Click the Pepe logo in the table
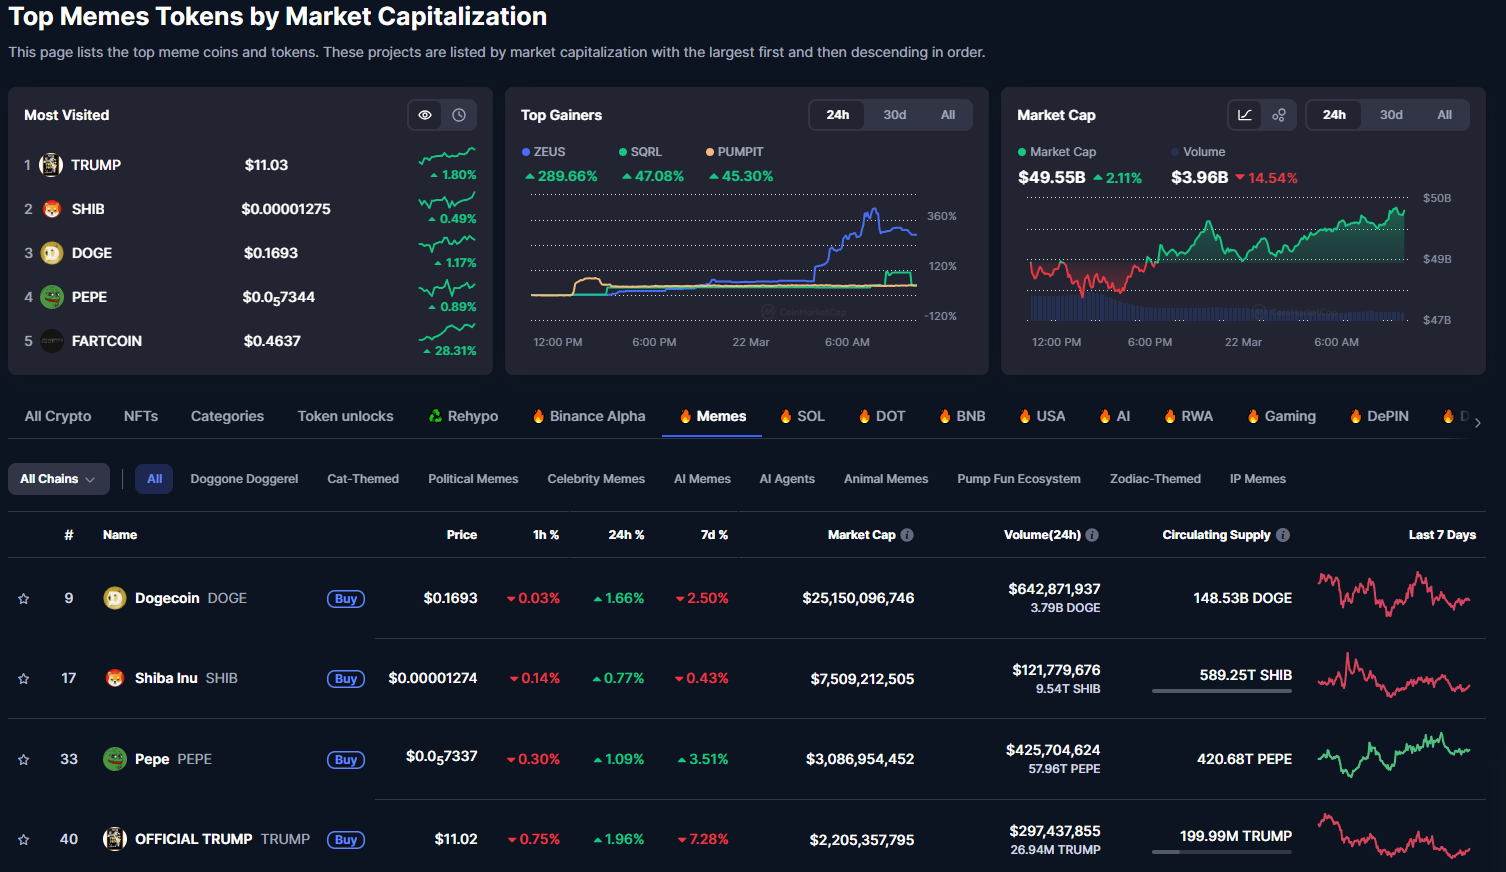Image resolution: width=1506 pixels, height=872 pixels. pyautogui.click(x=115, y=759)
